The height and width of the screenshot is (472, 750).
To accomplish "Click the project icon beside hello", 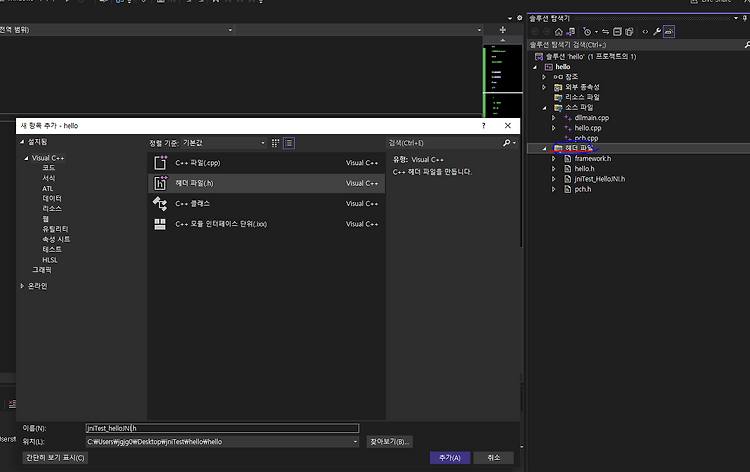I will point(549,67).
